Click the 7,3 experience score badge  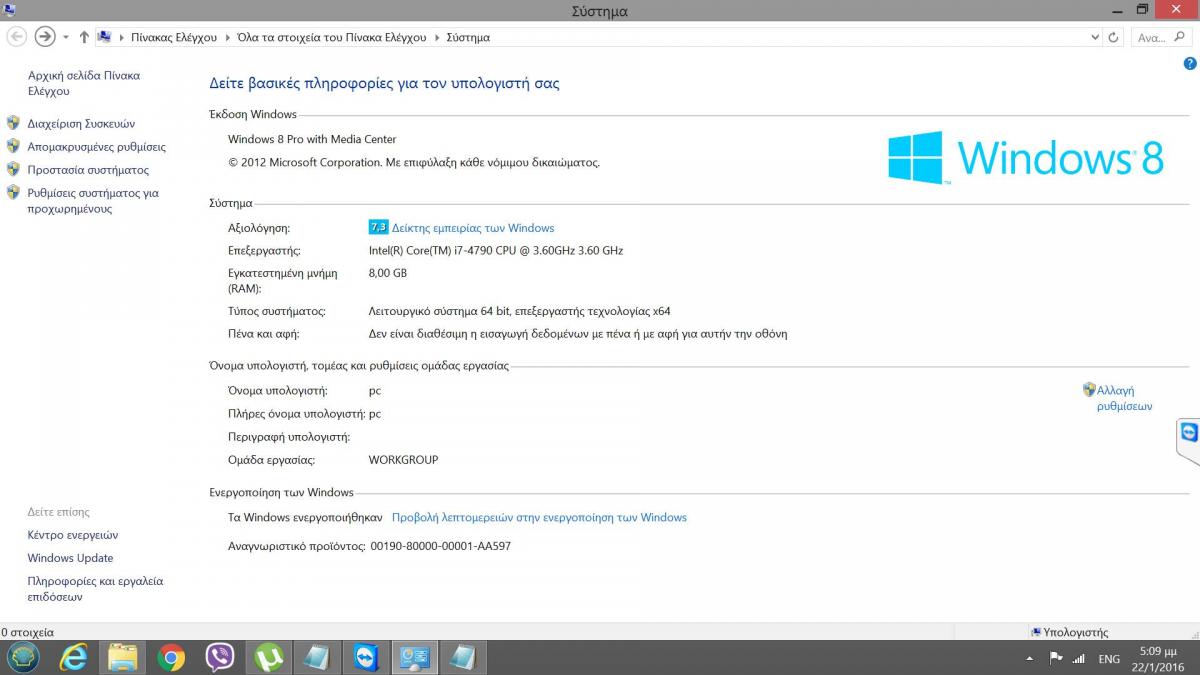378,227
